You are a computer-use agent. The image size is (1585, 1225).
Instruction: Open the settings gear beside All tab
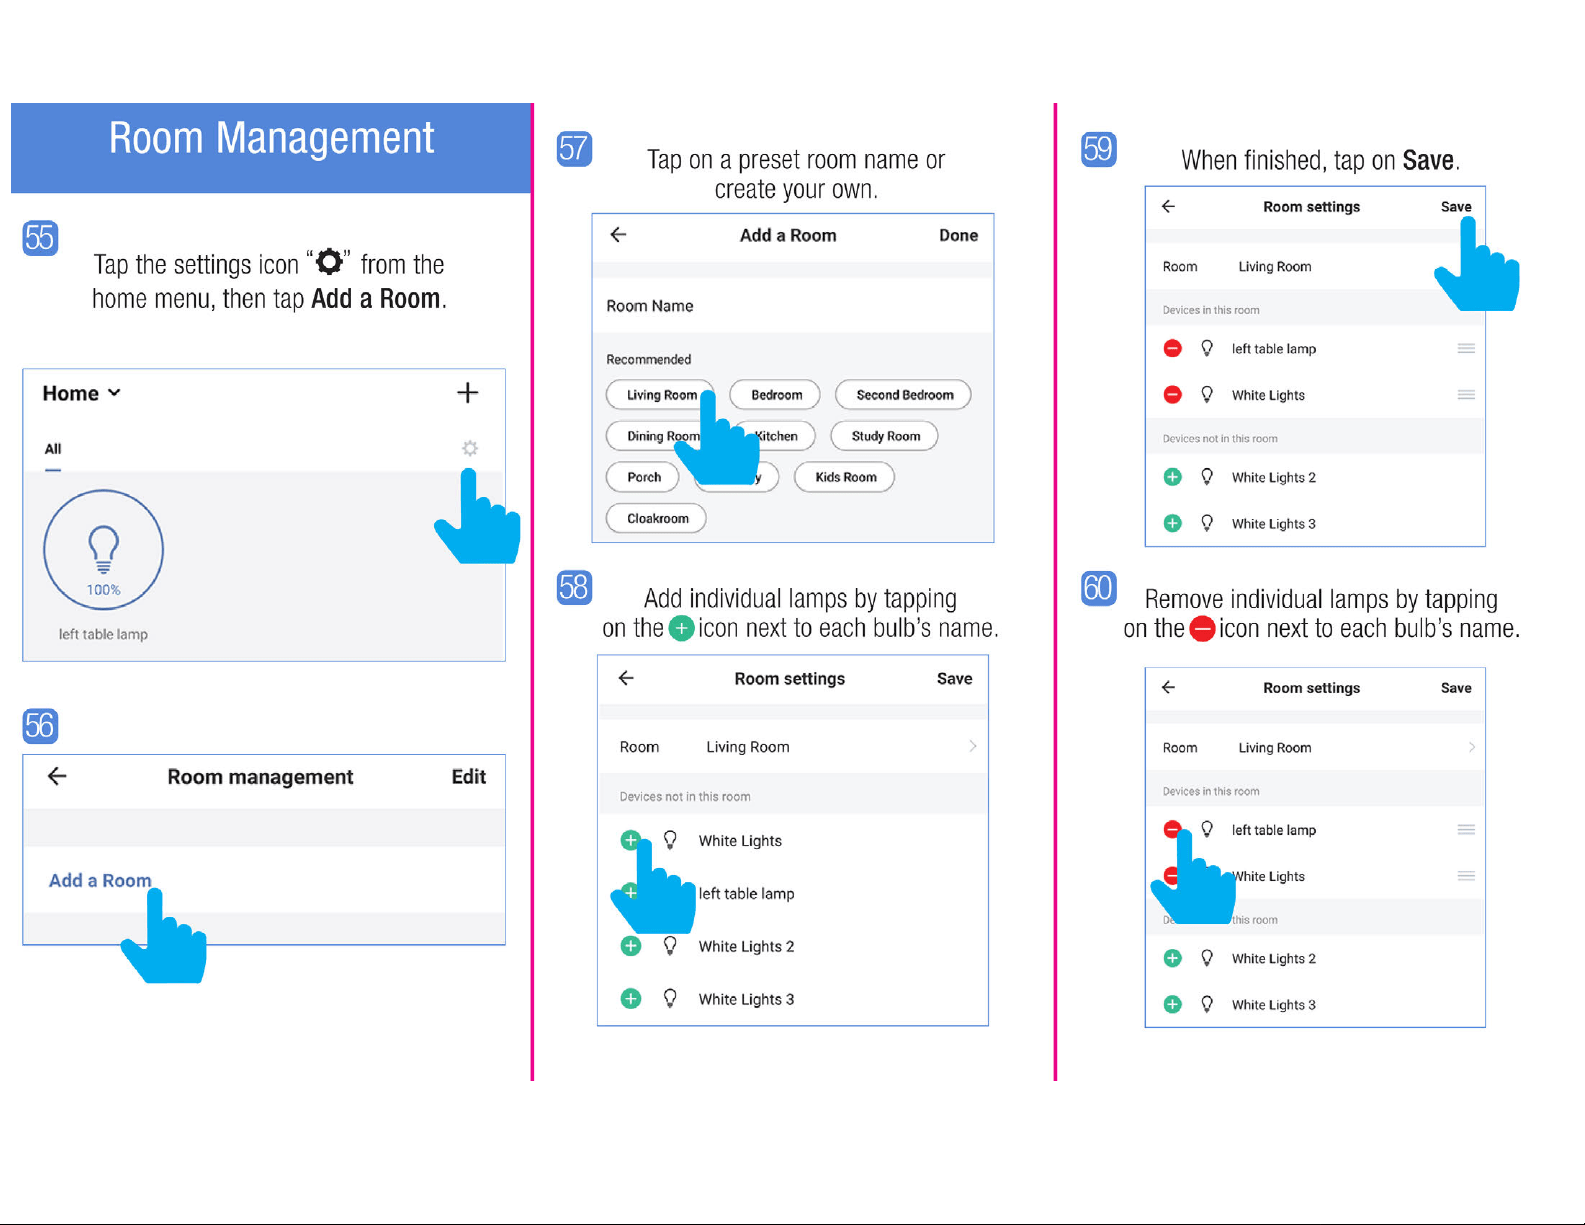[x=469, y=448]
